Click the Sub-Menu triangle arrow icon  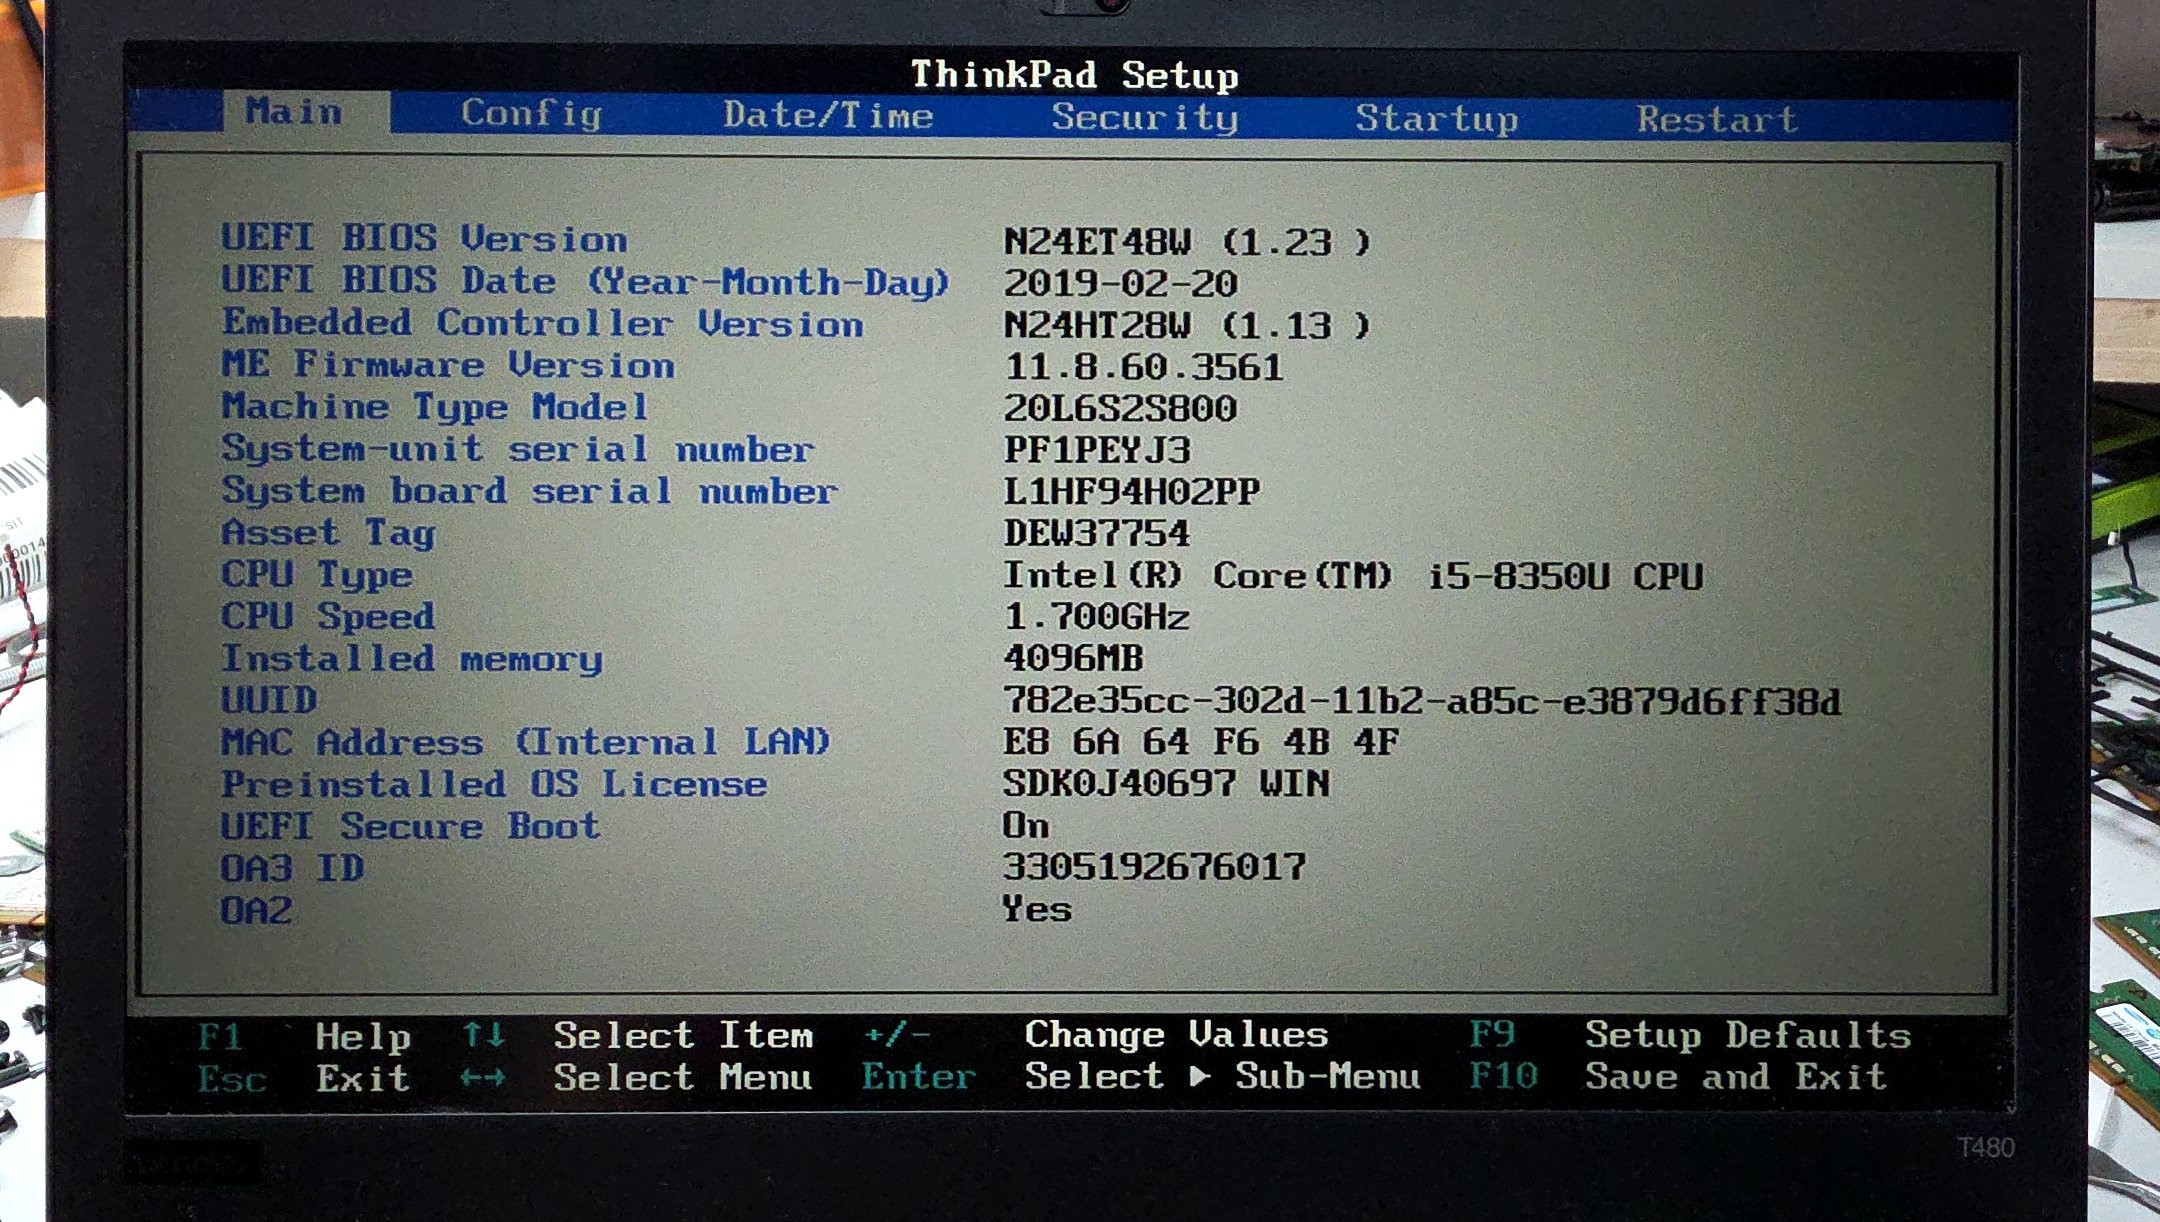(x=1200, y=1076)
